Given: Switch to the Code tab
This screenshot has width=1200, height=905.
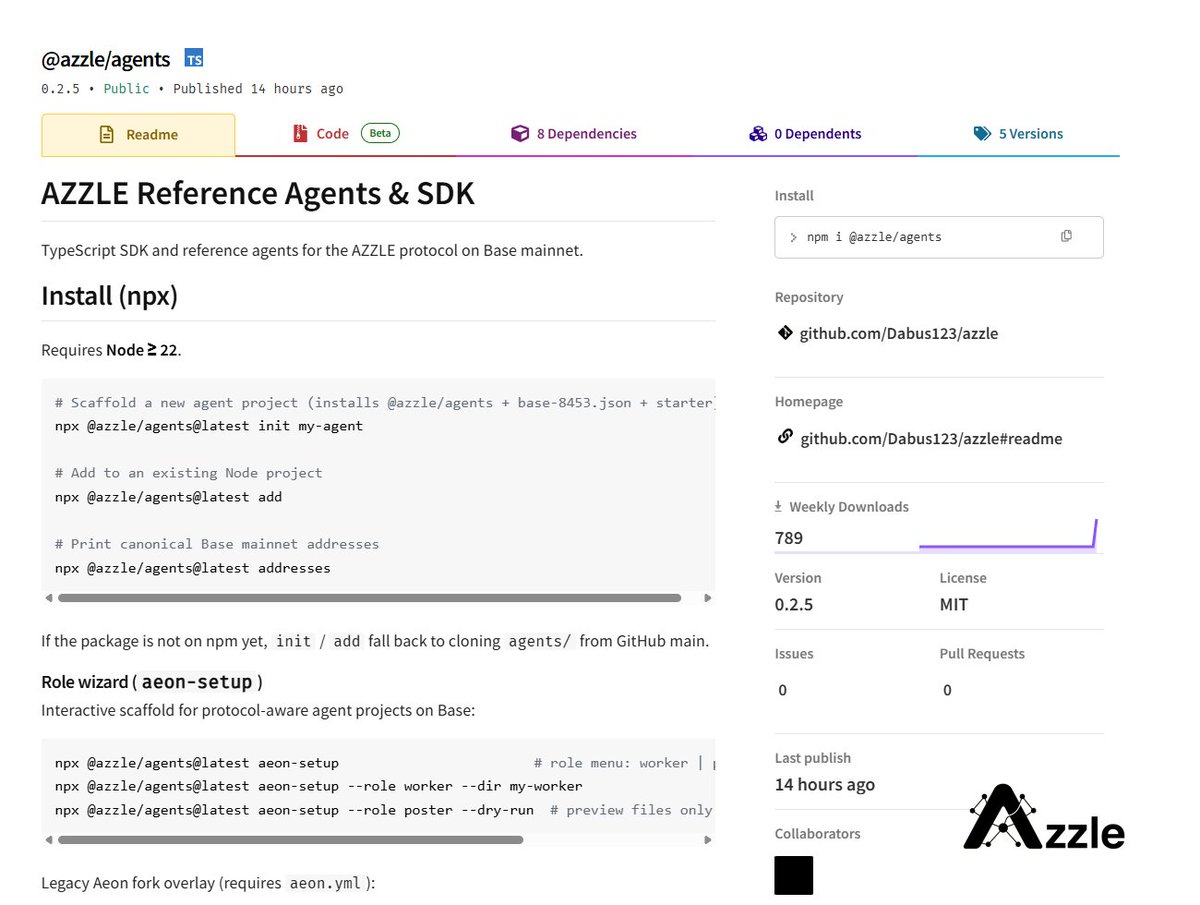Looking at the screenshot, I should 345,134.
